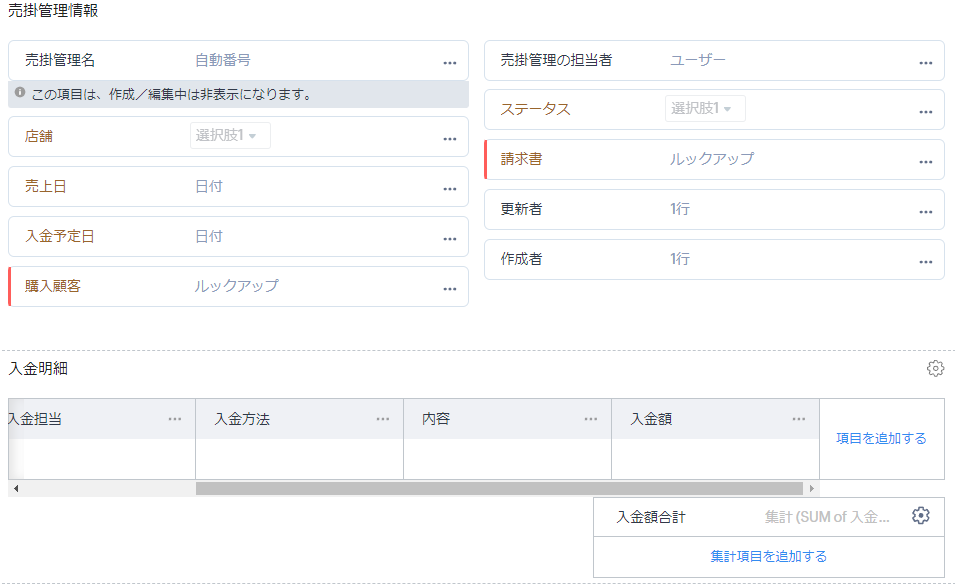Image resolution: width=955 pixels, height=588 pixels.
Task: Open options menu for 売掛管理名 field
Action: click(449, 63)
